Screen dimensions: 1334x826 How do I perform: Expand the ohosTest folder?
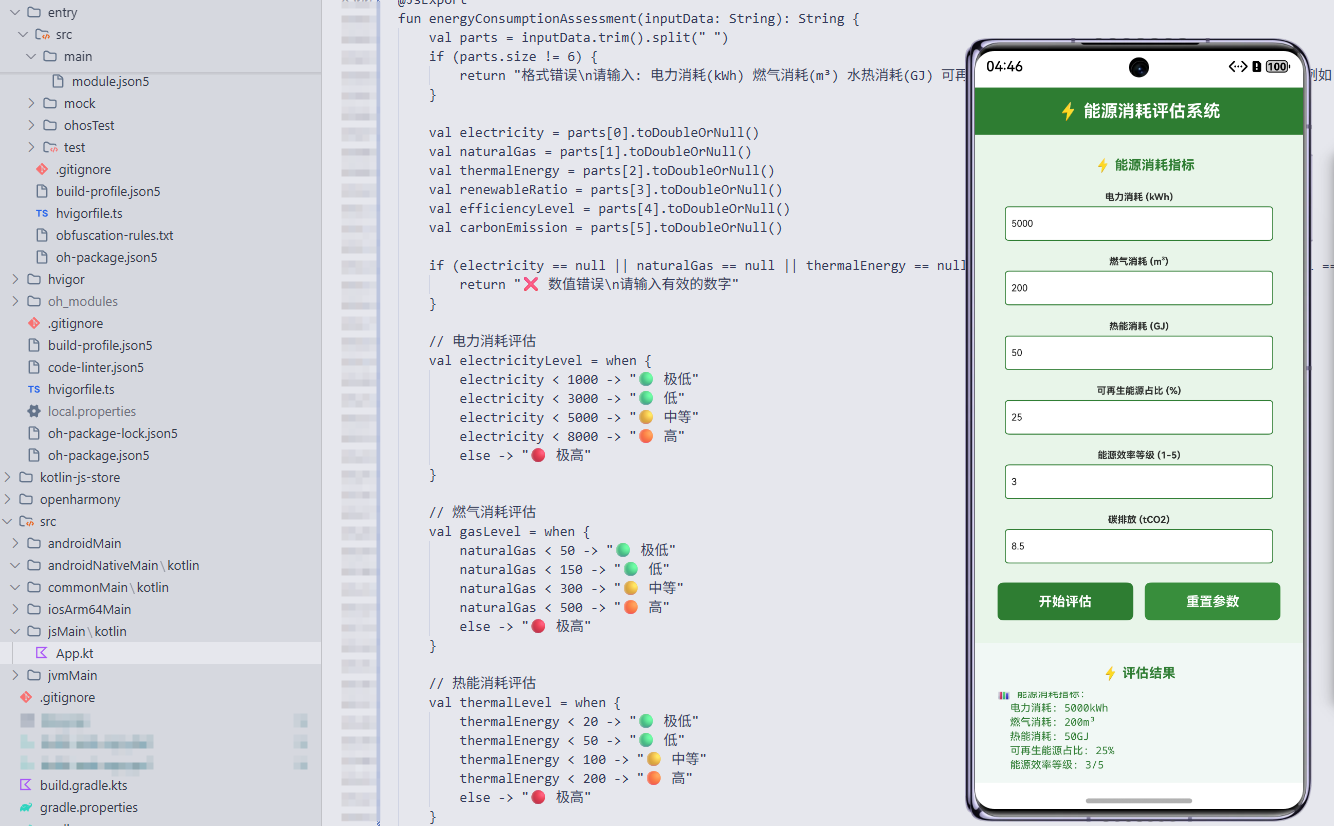[x=32, y=125]
